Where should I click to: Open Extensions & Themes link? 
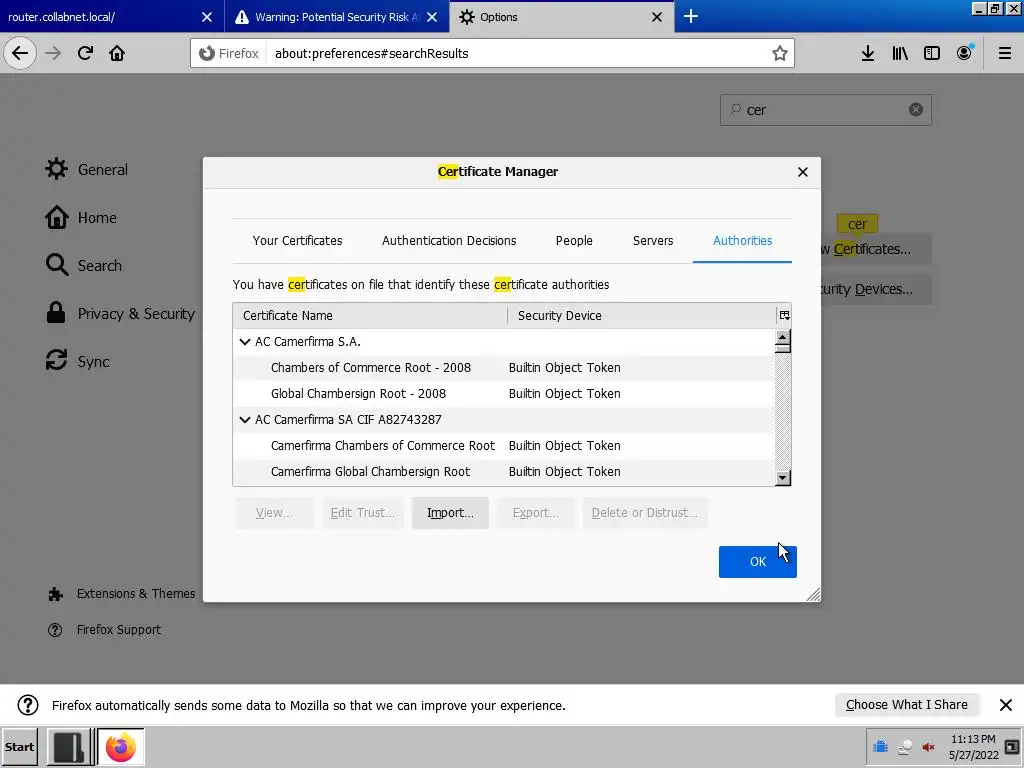click(121, 594)
